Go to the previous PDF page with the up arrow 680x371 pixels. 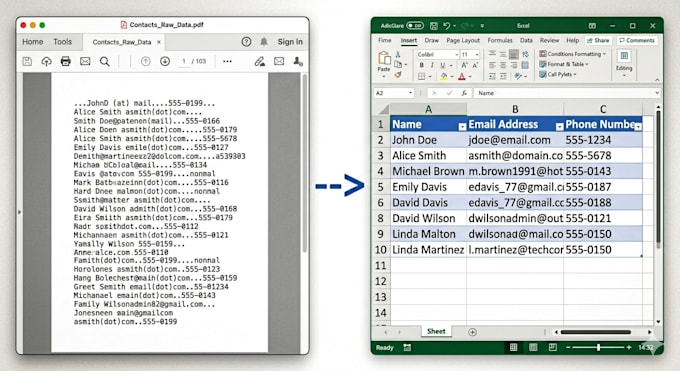click(146, 62)
